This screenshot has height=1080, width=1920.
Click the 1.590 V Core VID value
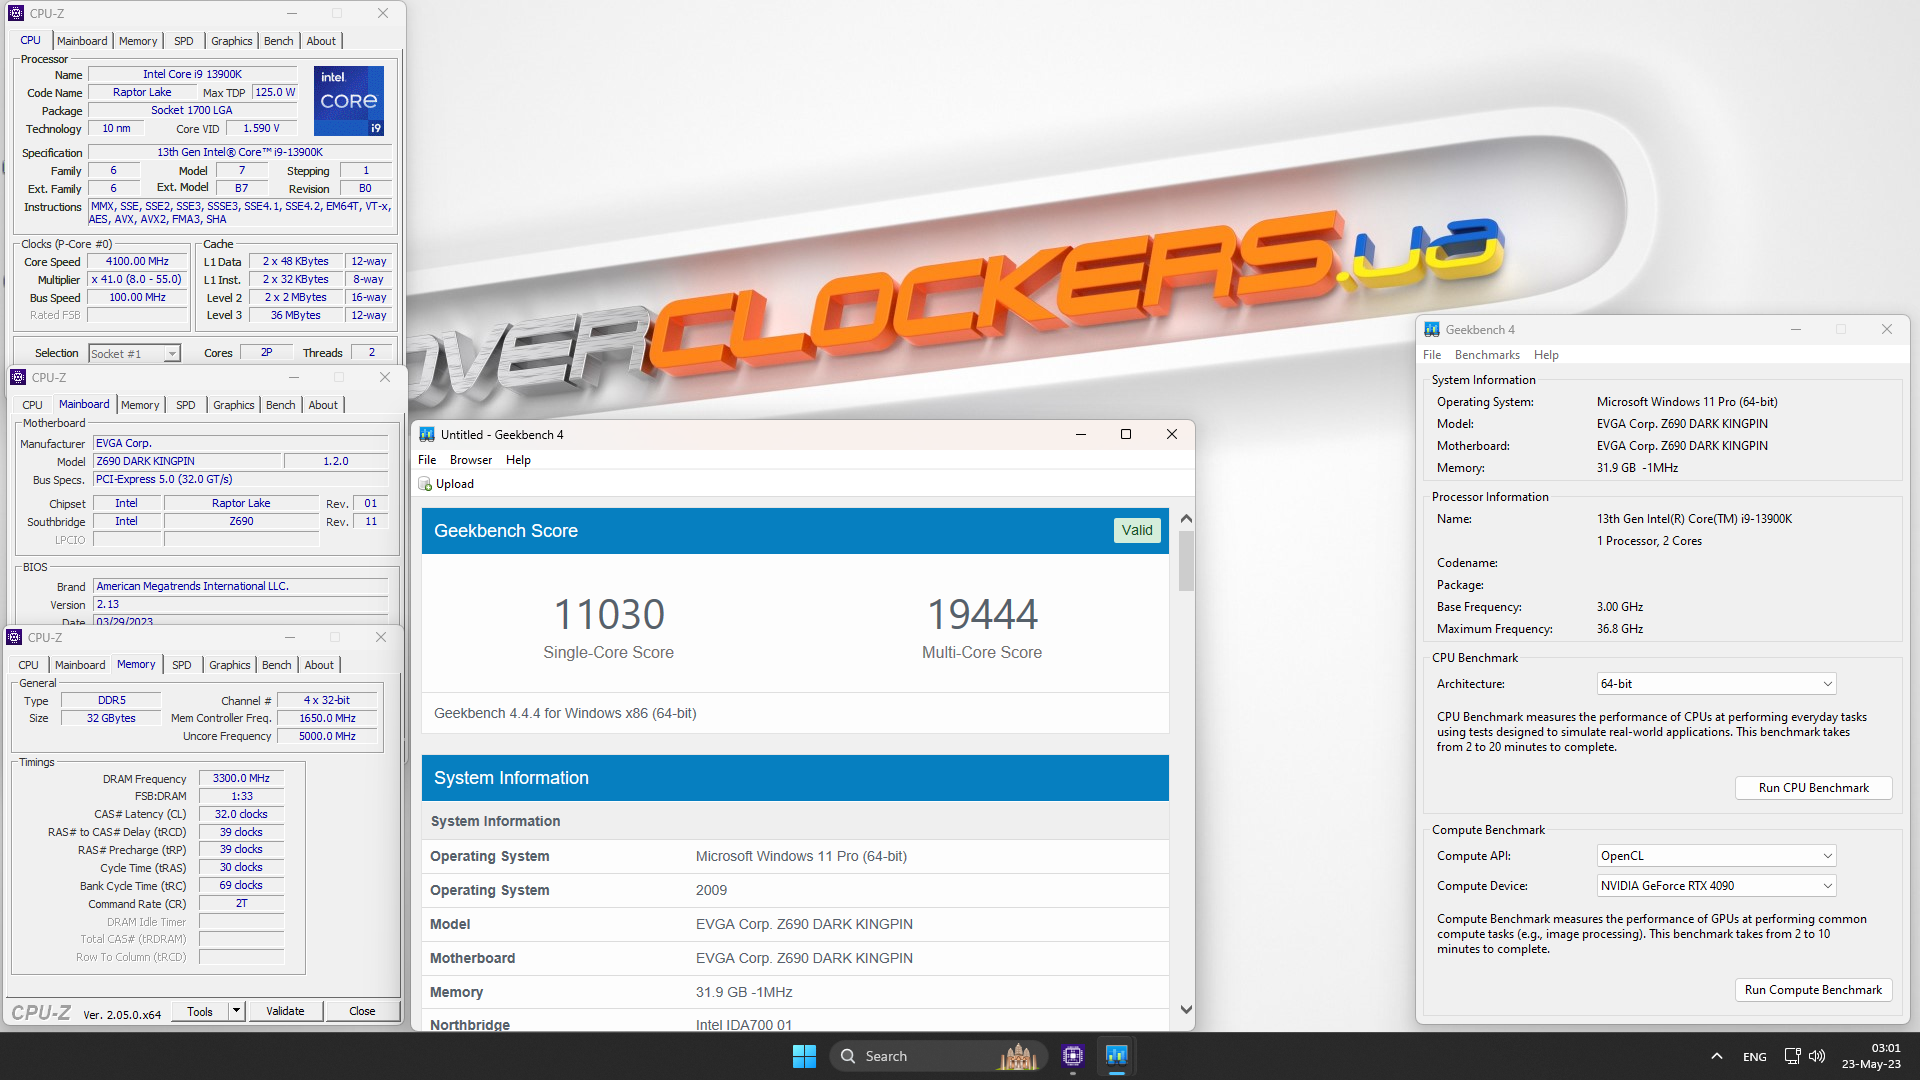click(x=261, y=128)
